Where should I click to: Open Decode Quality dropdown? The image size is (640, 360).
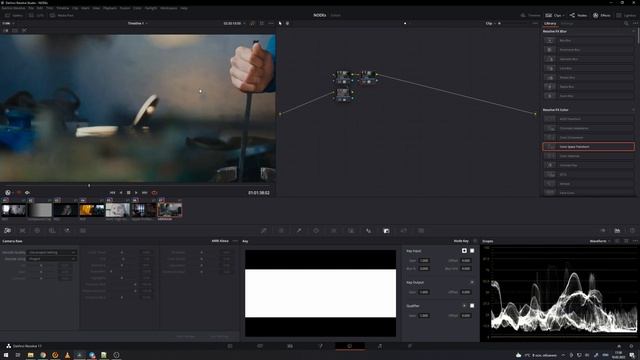coord(51,253)
